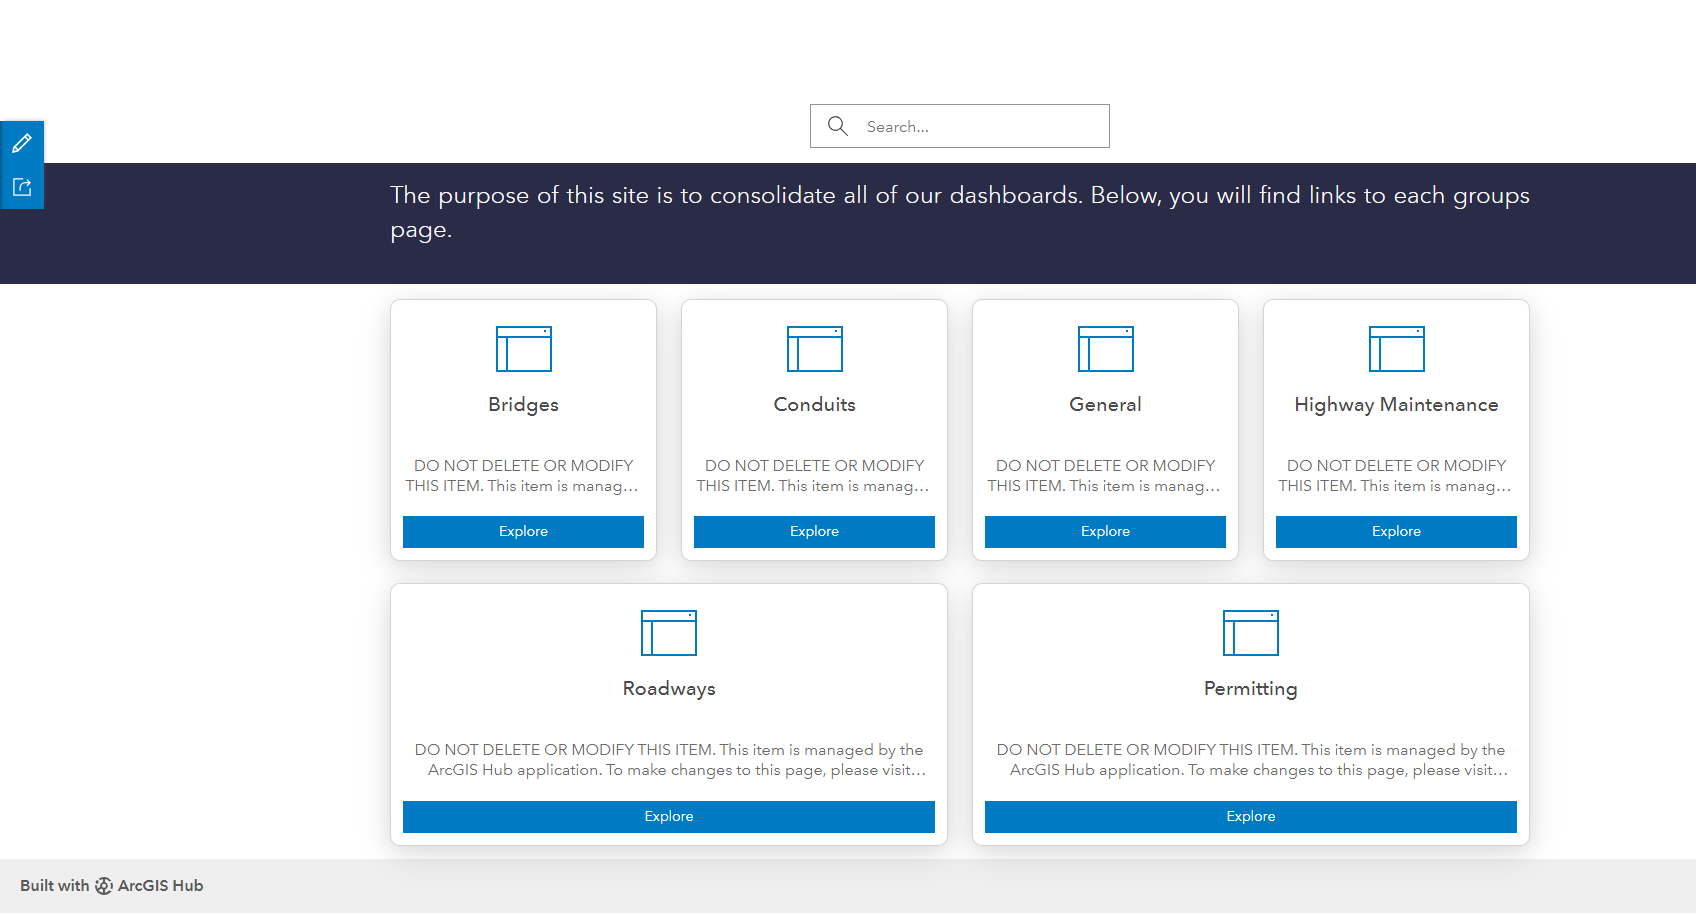Explore the Conduits dashboard group

(814, 531)
